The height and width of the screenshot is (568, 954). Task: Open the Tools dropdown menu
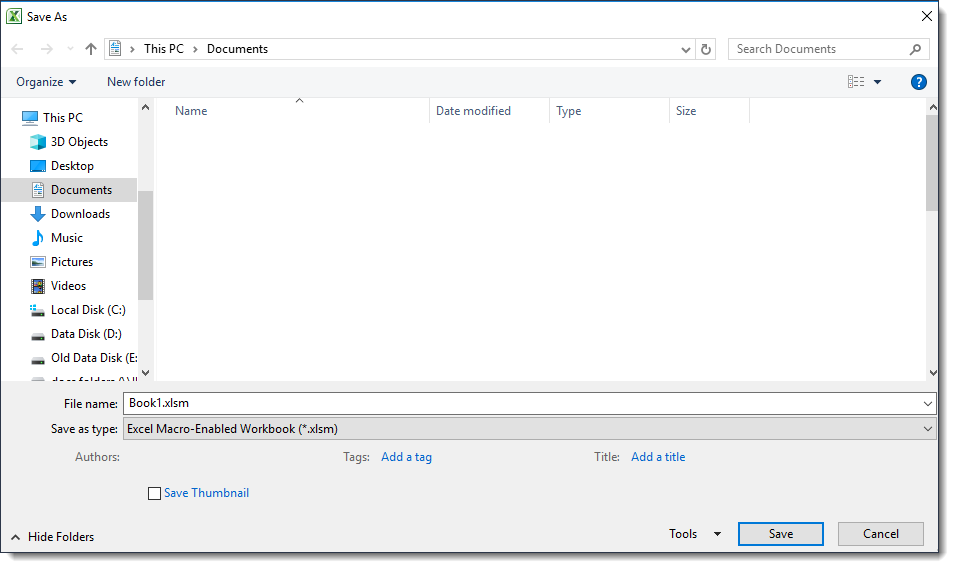click(x=694, y=534)
